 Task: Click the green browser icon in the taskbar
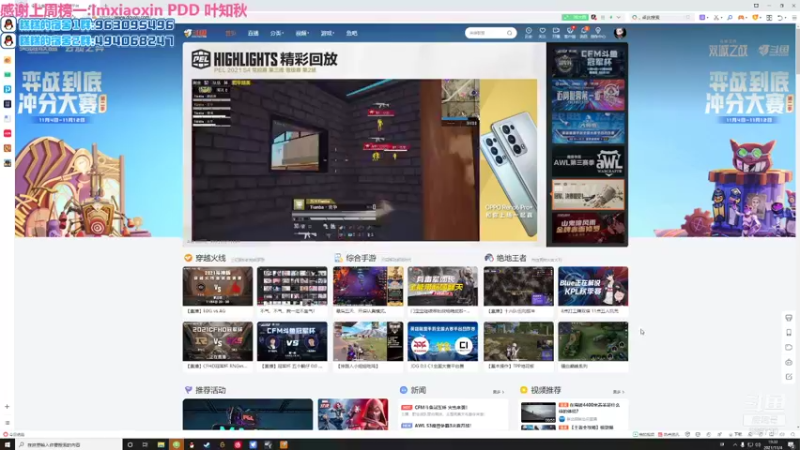(176, 445)
